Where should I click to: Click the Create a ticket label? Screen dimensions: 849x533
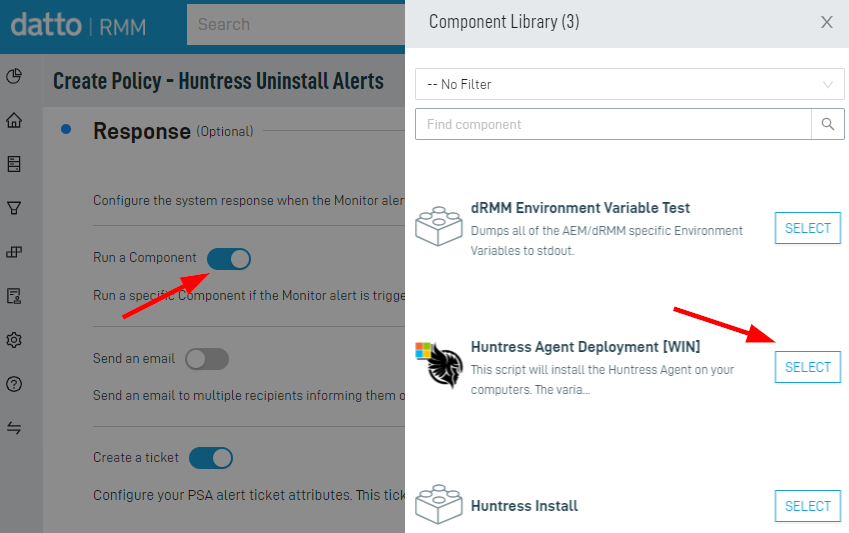[136, 457]
